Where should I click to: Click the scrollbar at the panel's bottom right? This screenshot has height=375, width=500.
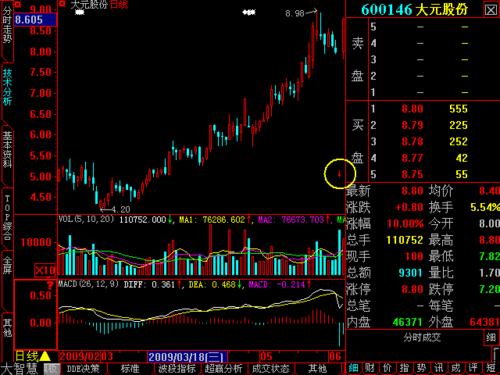496,354
